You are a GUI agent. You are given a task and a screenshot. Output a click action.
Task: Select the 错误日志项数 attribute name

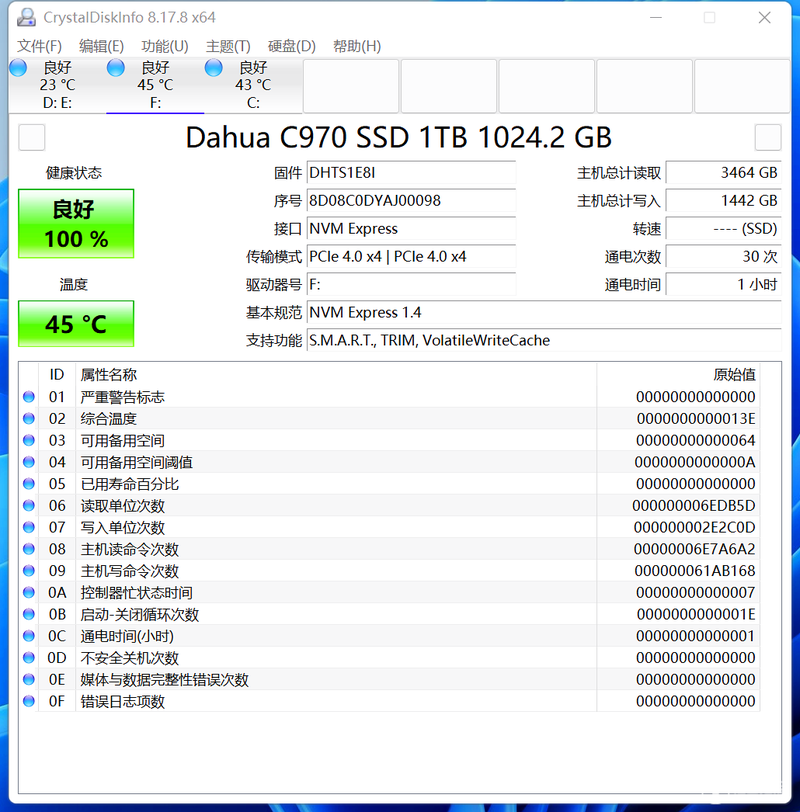pyautogui.click(x=122, y=702)
